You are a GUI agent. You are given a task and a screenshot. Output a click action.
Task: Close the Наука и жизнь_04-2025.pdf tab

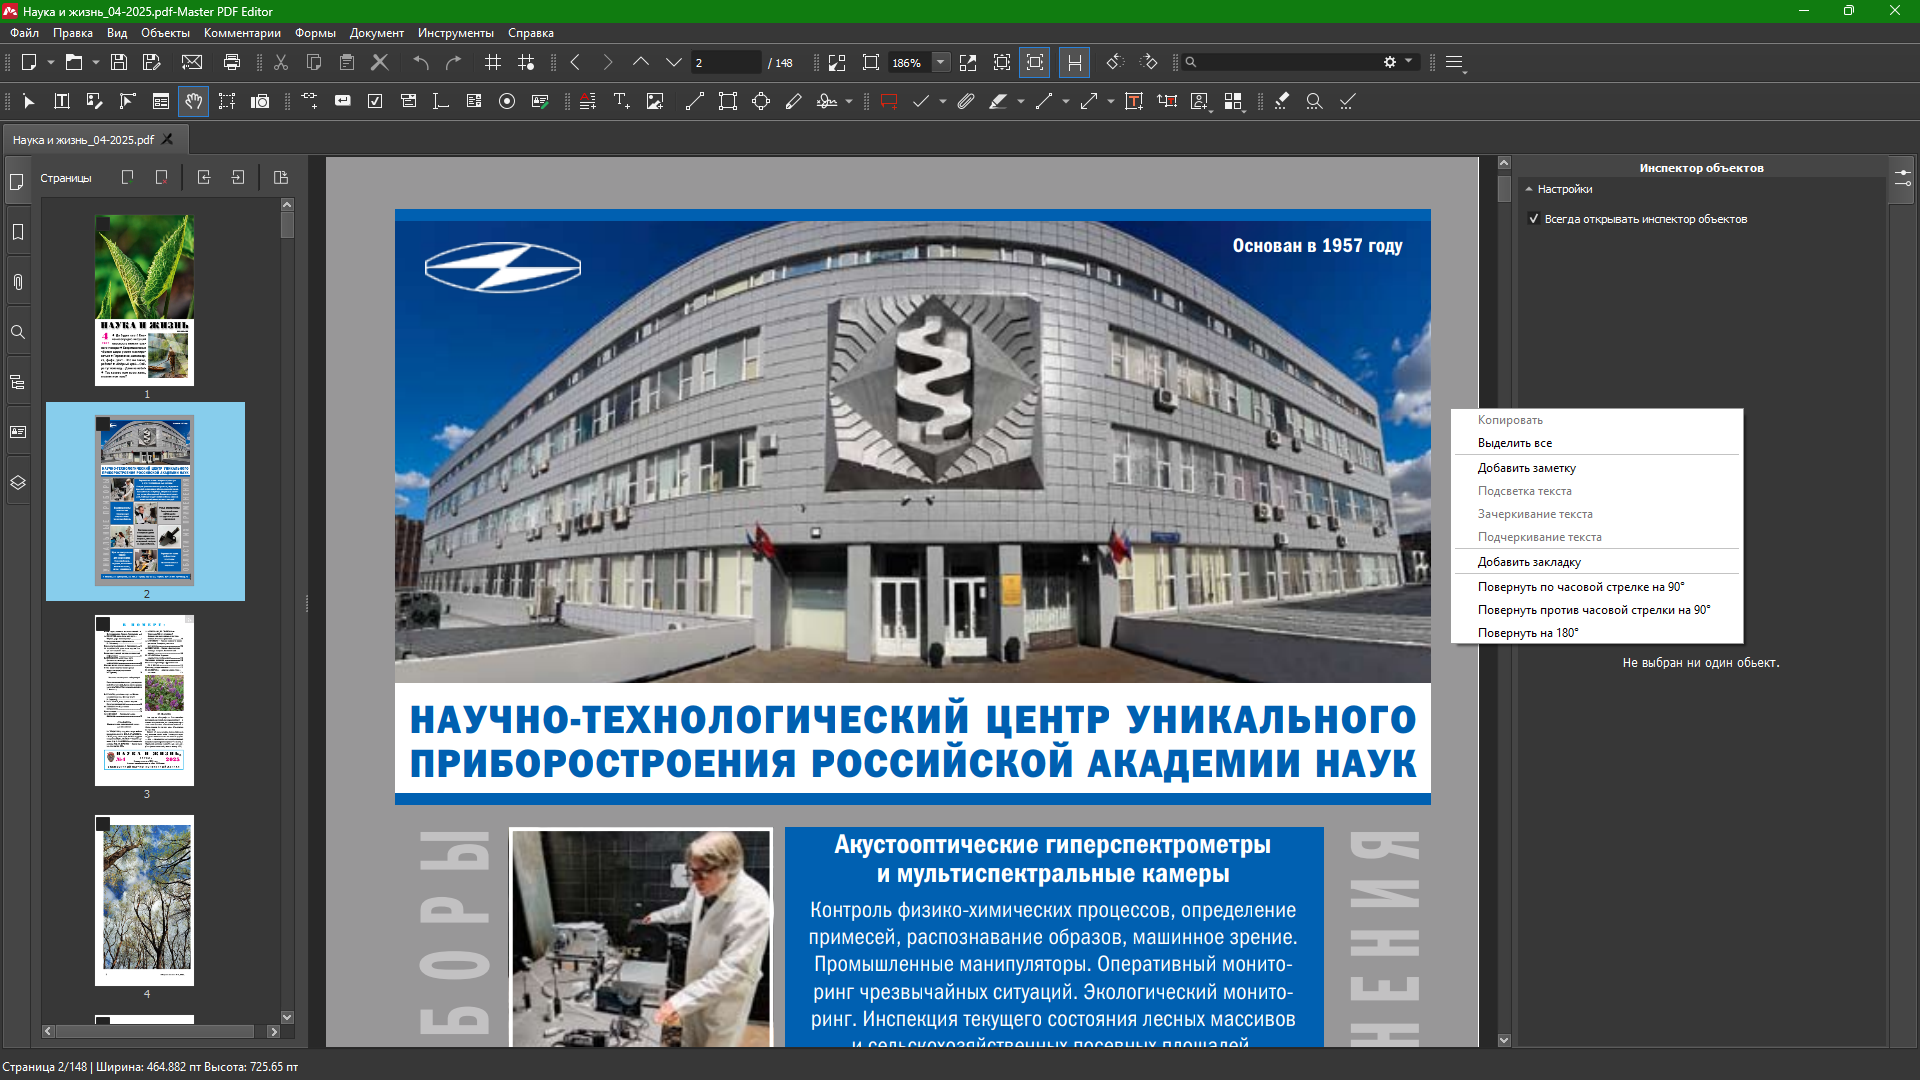coord(168,140)
